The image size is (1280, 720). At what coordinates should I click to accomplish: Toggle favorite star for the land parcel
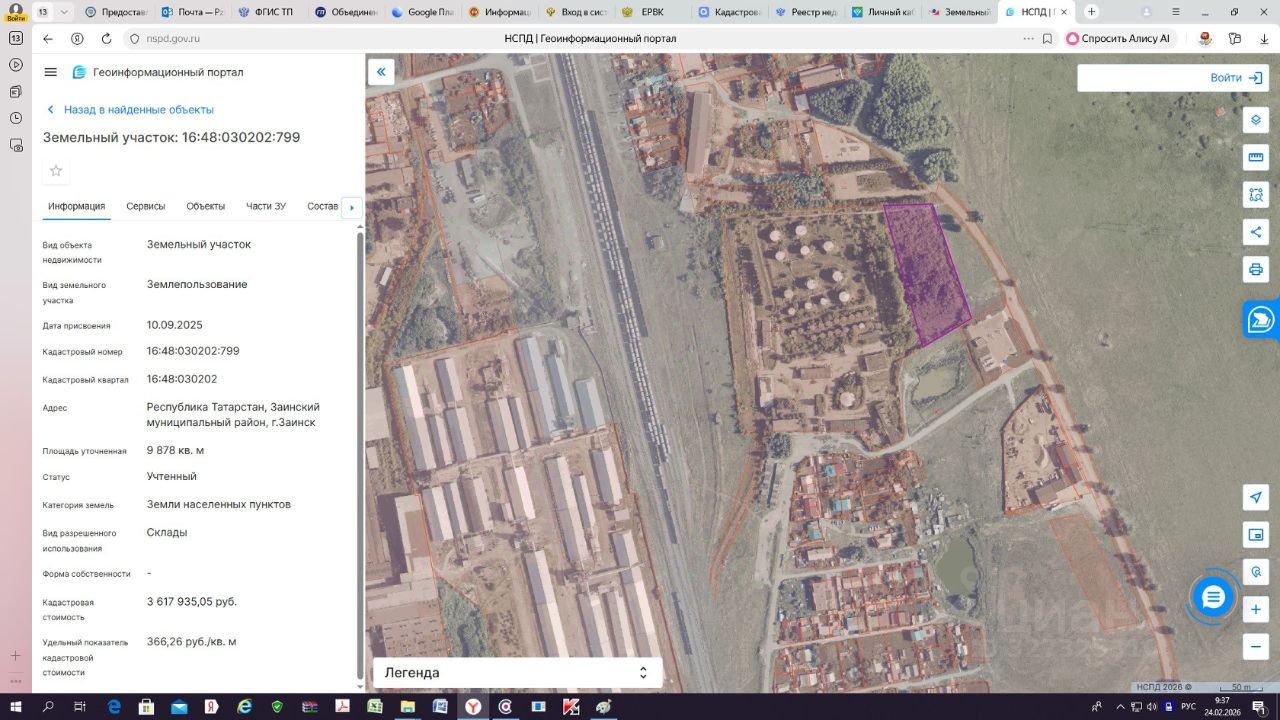(x=56, y=171)
